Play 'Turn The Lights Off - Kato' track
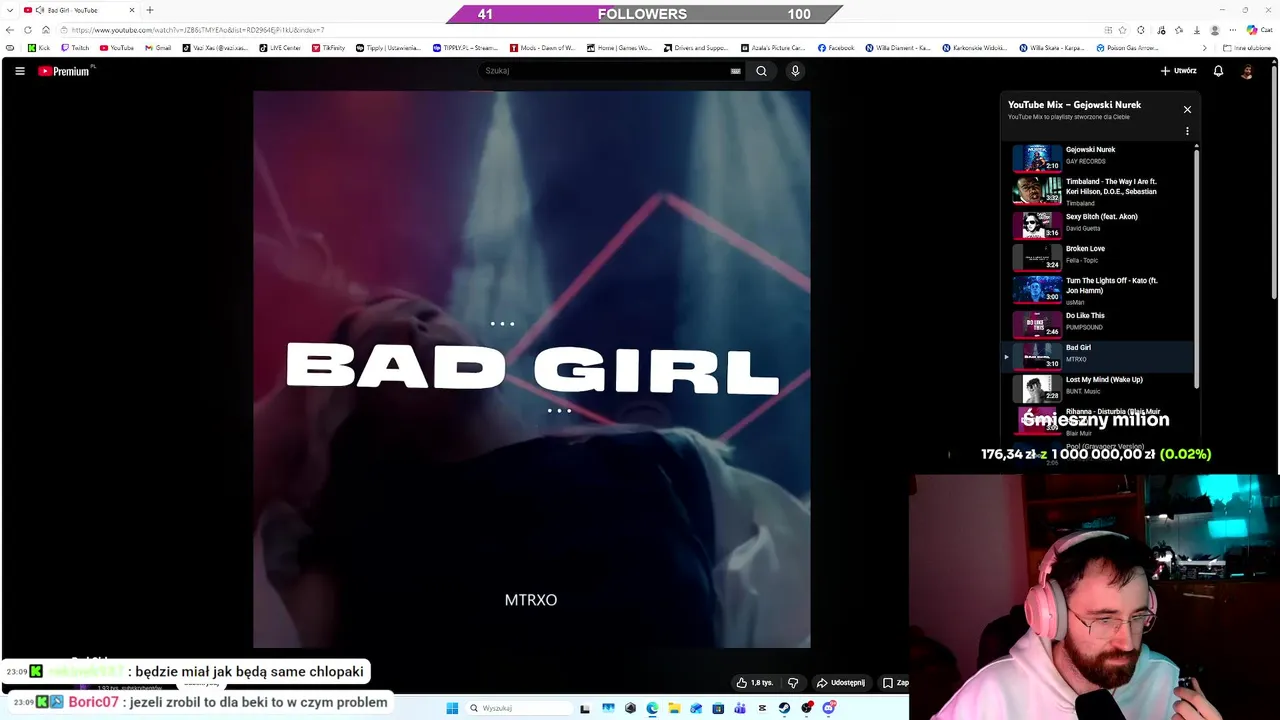1280x720 pixels. (1099, 289)
